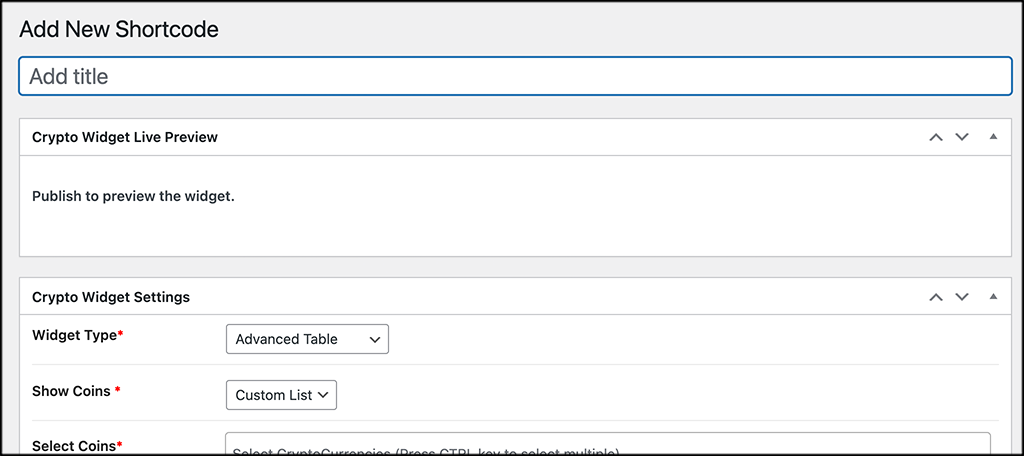Click the Select Coins multi-select field
The image size is (1024, 456).
click(608, 444)
